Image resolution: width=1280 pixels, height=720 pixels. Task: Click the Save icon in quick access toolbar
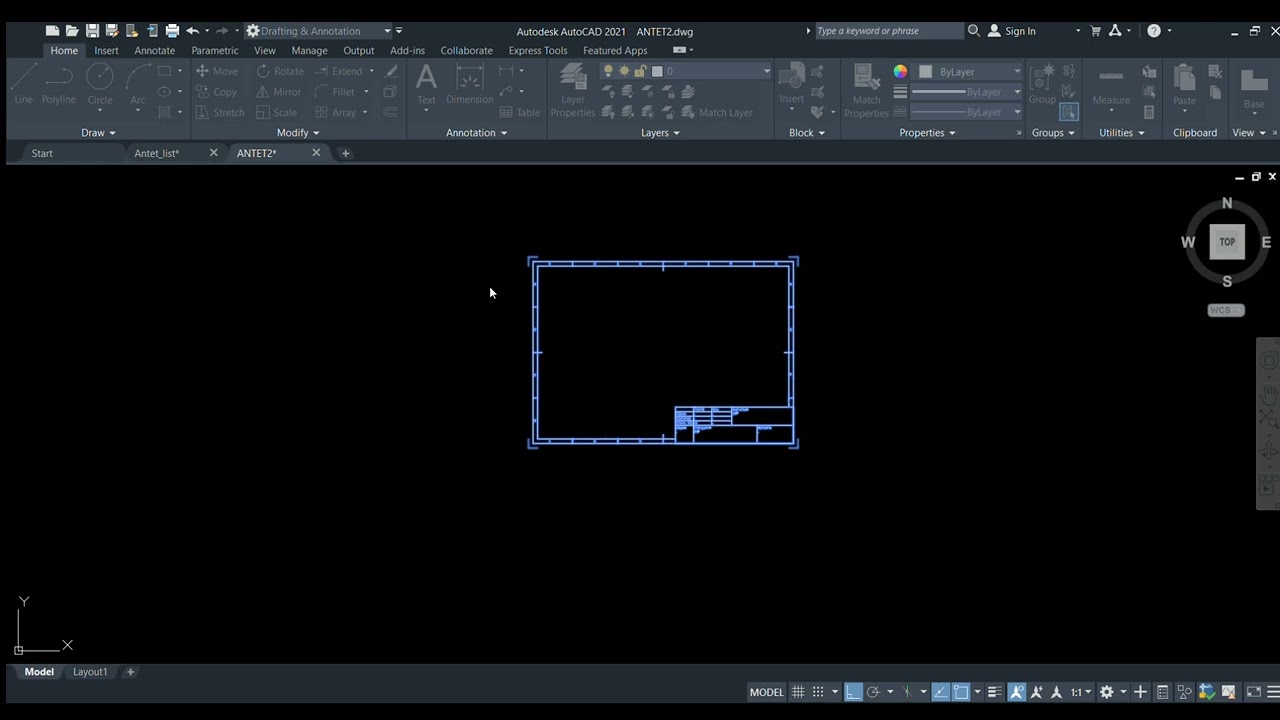click(x=92, y=31)
